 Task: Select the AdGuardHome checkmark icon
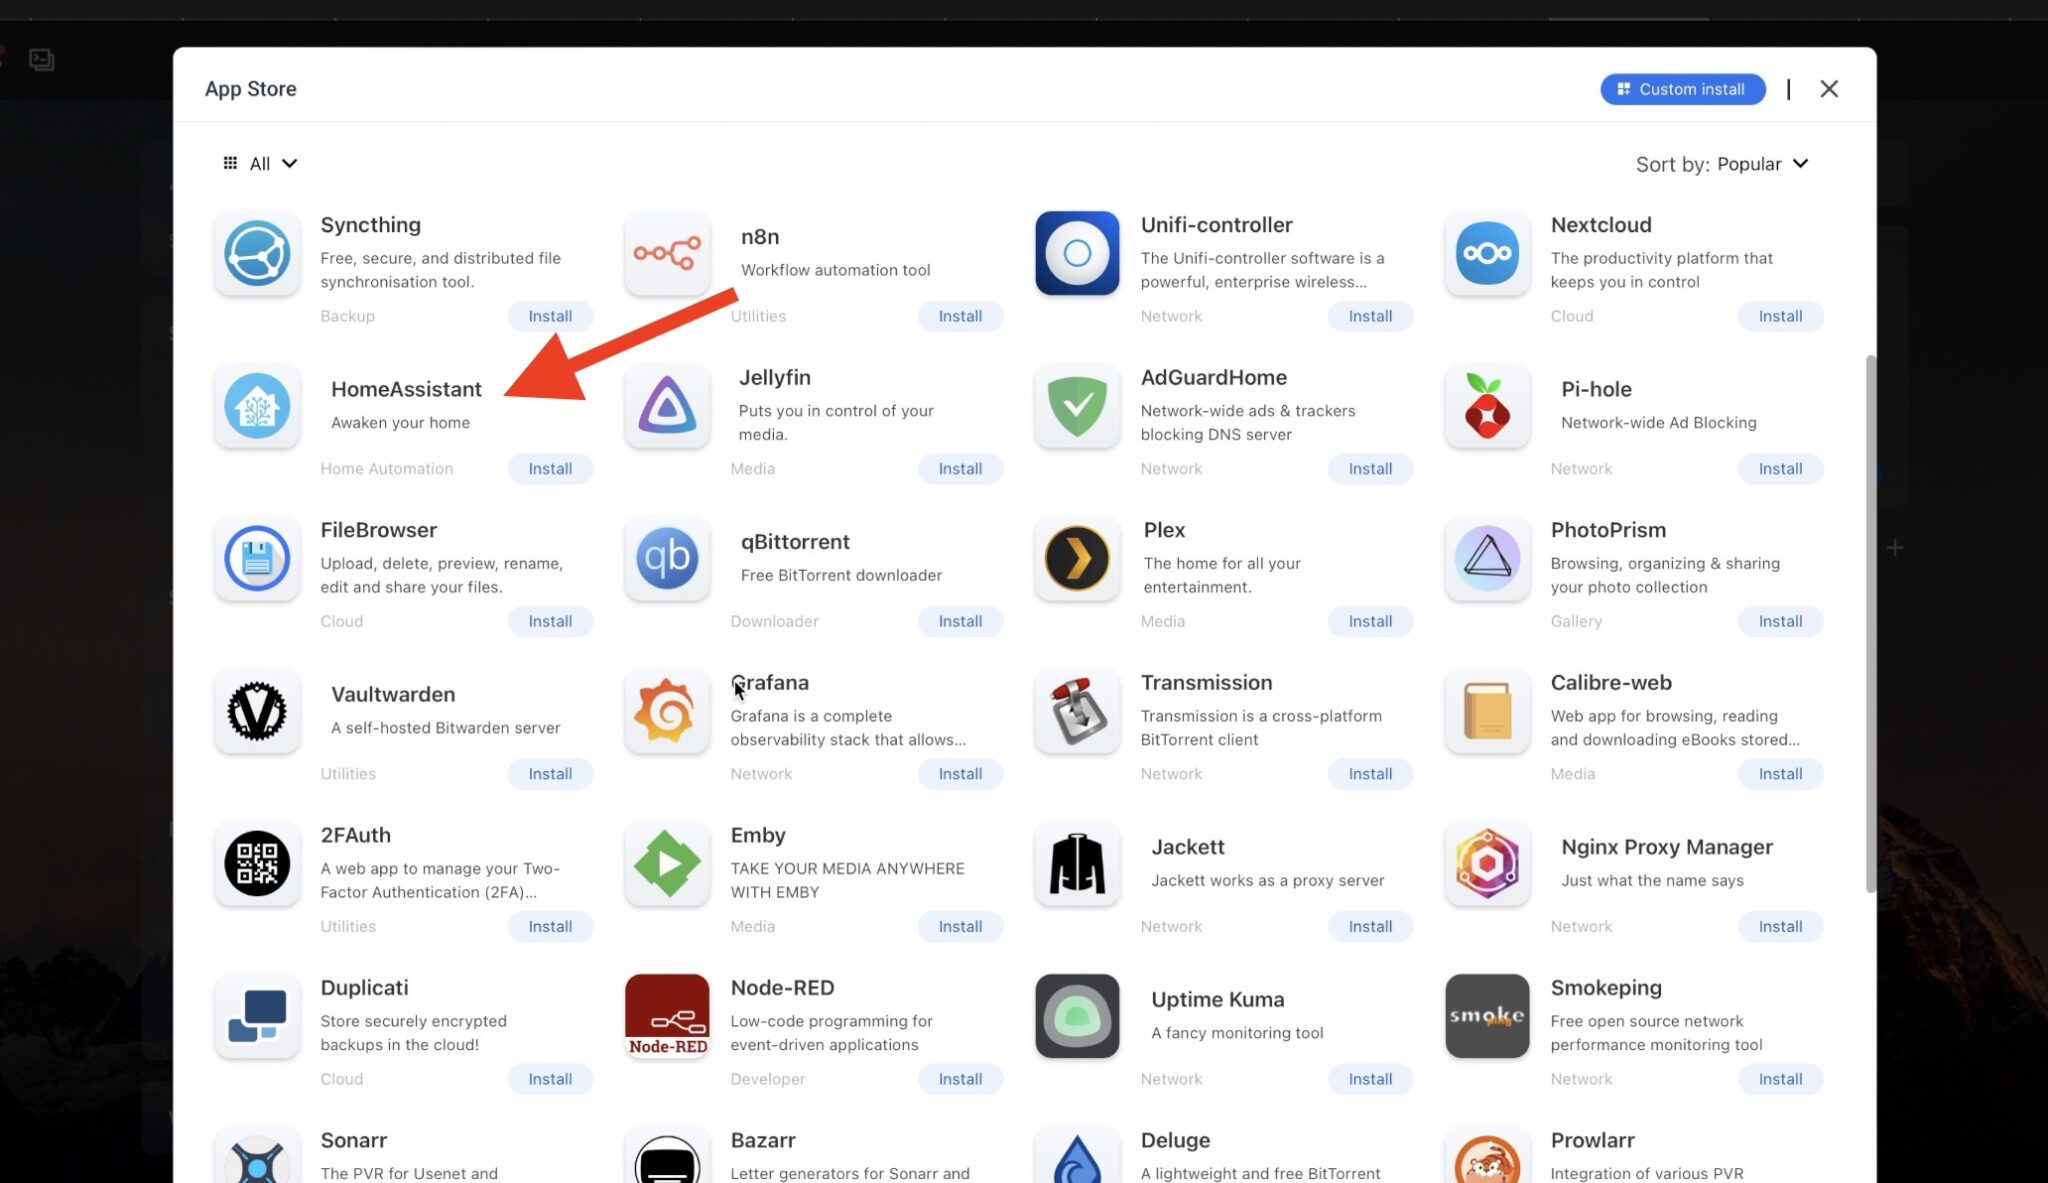pos(1077,406)
